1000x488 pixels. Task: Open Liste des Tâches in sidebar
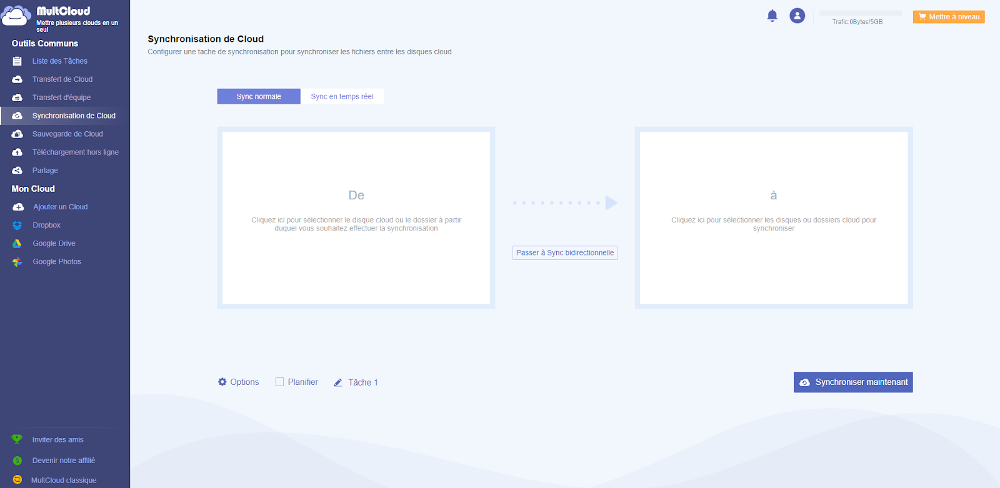(x=59, y=61)
